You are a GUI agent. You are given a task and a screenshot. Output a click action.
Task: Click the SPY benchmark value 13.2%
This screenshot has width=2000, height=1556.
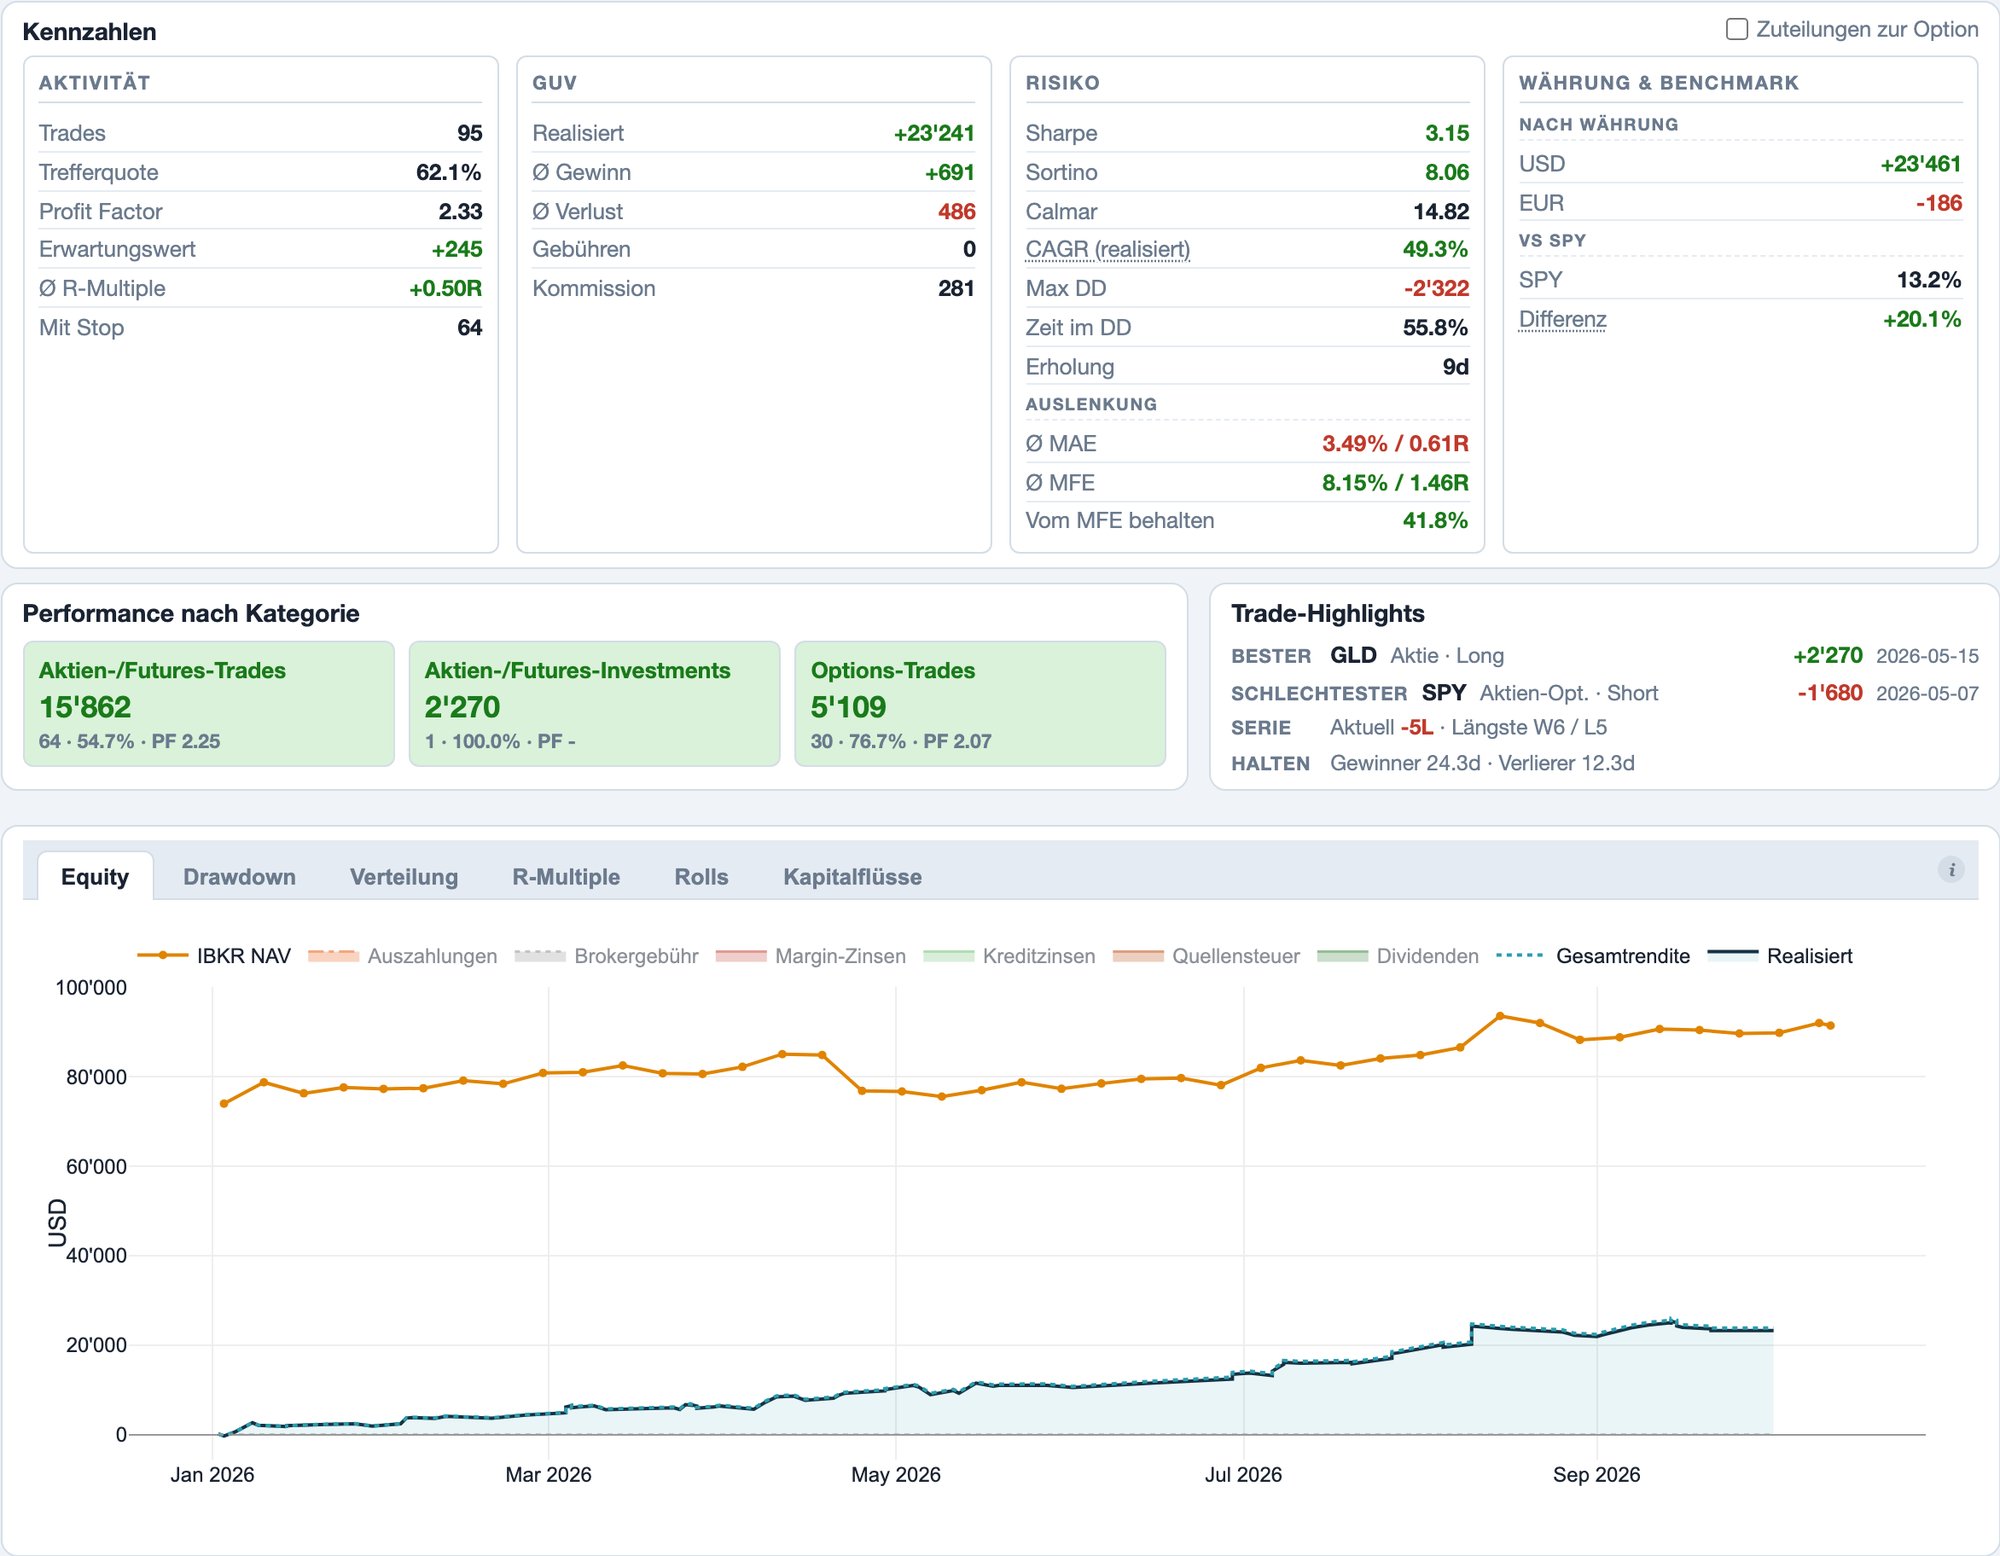pyautogui.click(x=1929, y=280)
